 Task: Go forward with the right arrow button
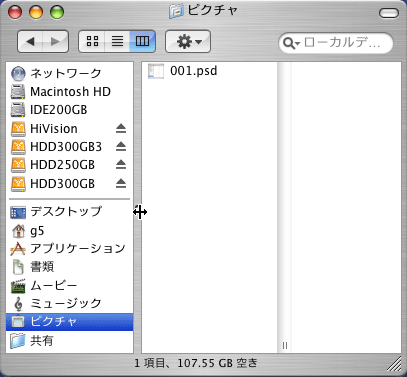point(56,42)
